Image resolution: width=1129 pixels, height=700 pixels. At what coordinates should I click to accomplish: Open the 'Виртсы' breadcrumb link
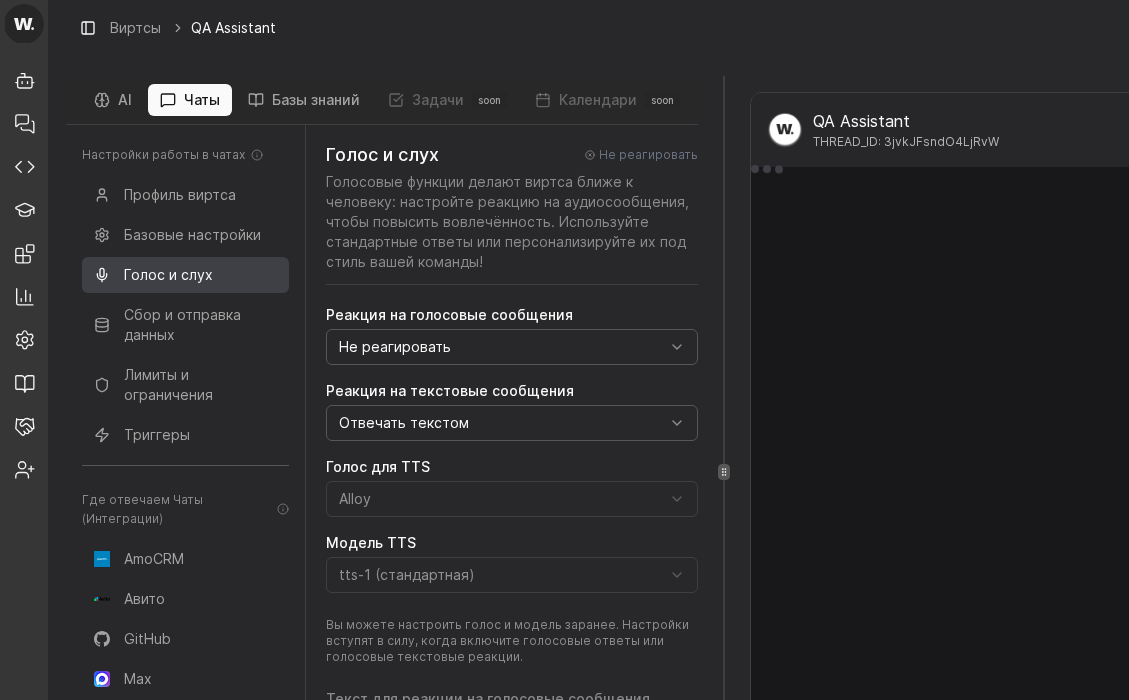(135, 28)
